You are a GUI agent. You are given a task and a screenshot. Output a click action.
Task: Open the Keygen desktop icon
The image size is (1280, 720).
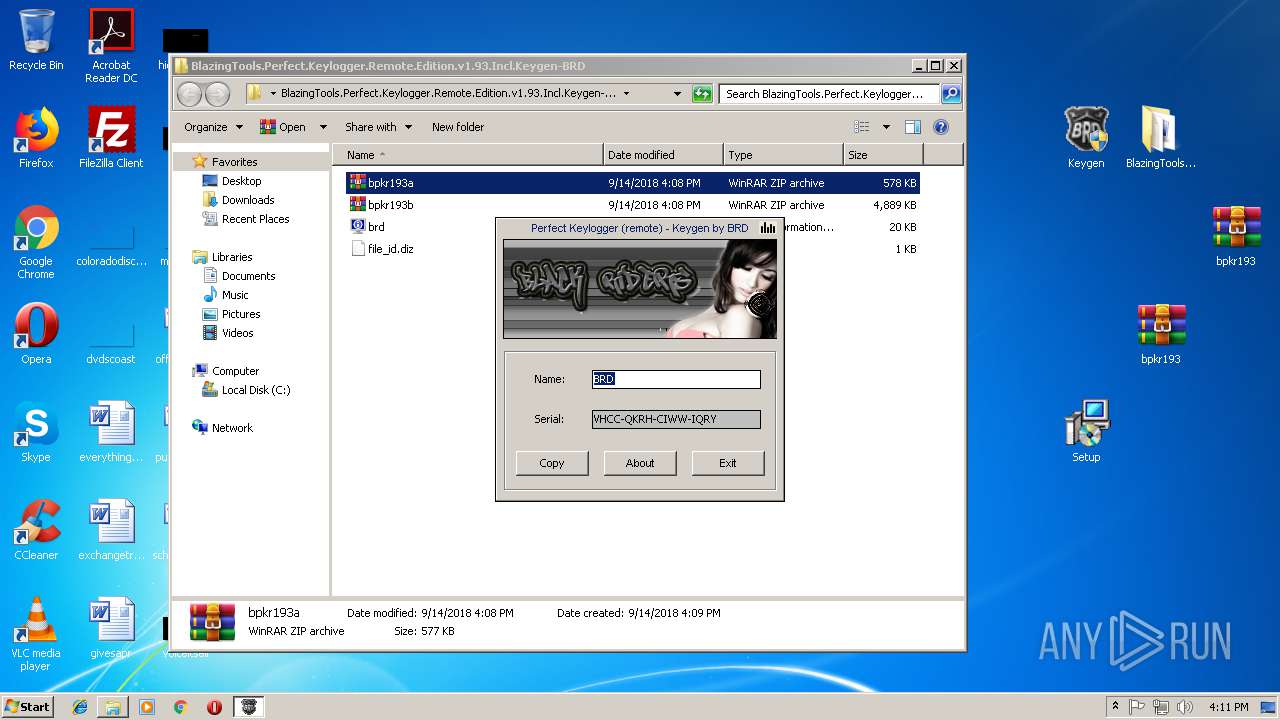tap(1086, 138)
